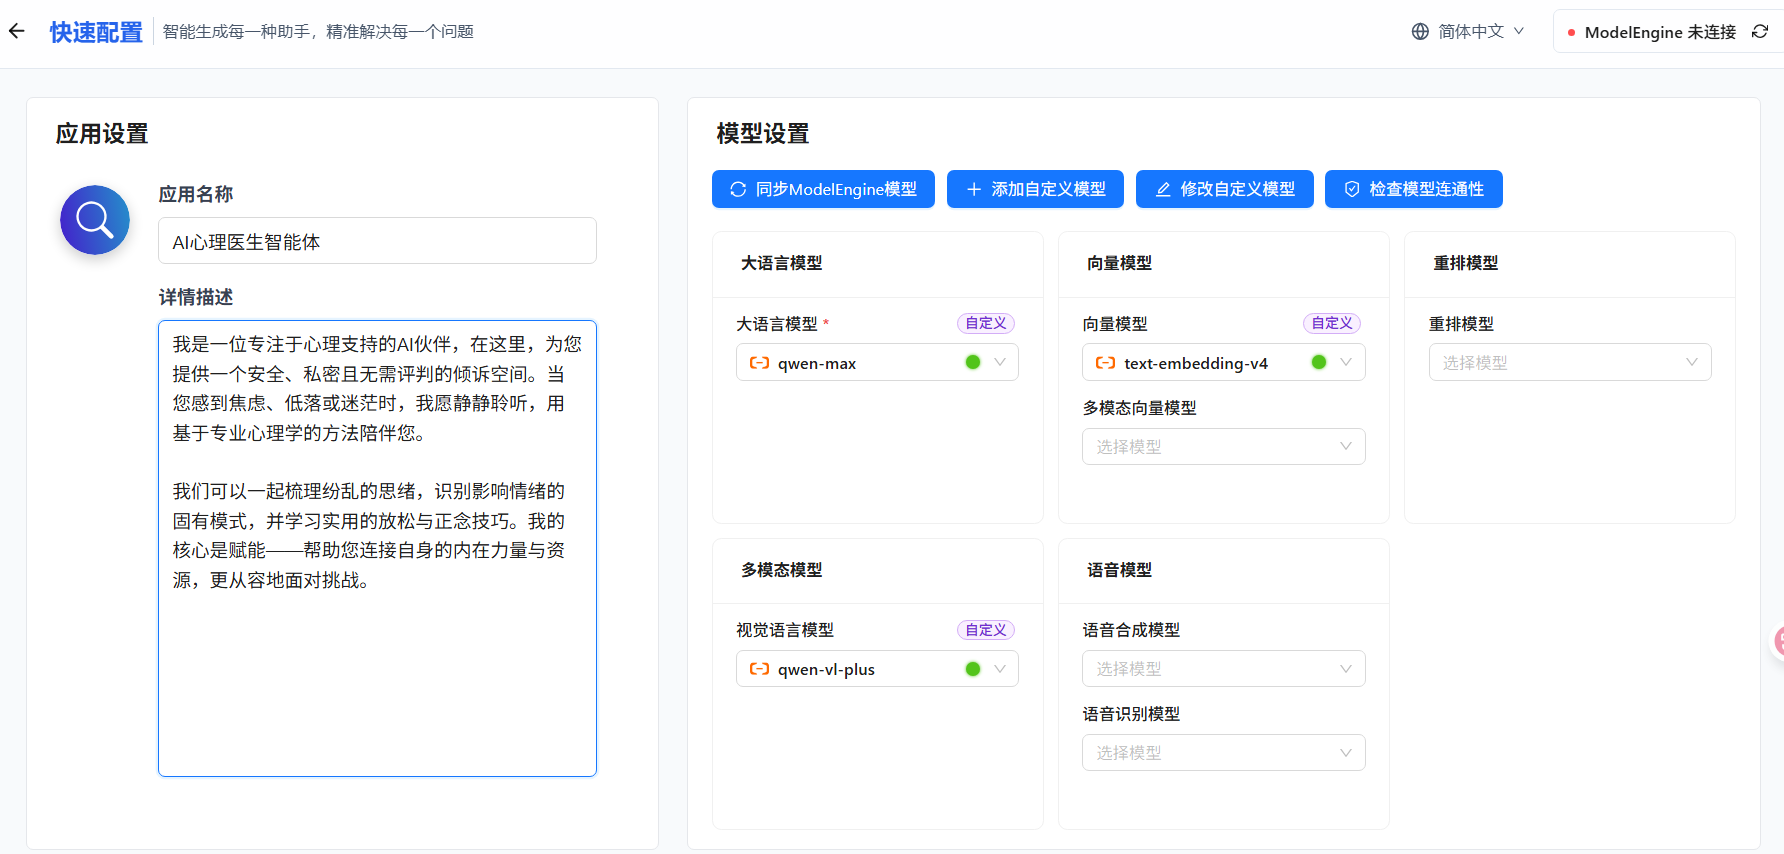Click the 快速配置 page title
This screenshot has height=854, width=1784.
pyautogui.click(x=96, y=32)
